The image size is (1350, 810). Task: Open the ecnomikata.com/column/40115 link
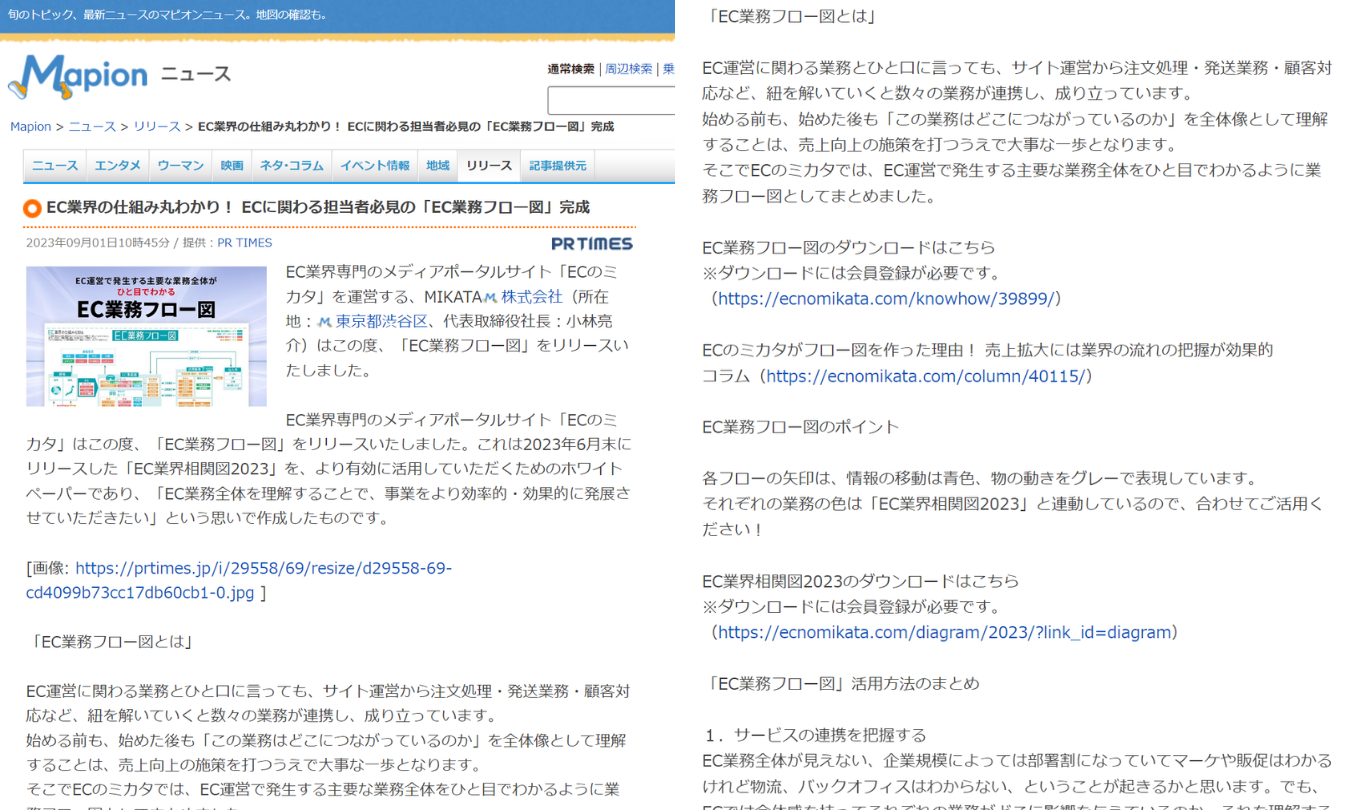[x=925, y=376]
